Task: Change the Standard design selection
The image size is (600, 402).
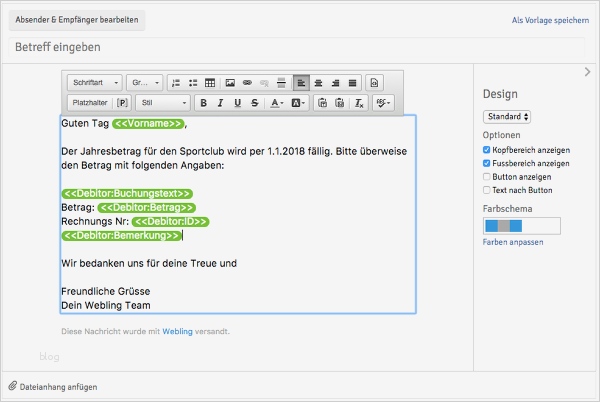Action: pyautogui.click(x=507, y=117)
